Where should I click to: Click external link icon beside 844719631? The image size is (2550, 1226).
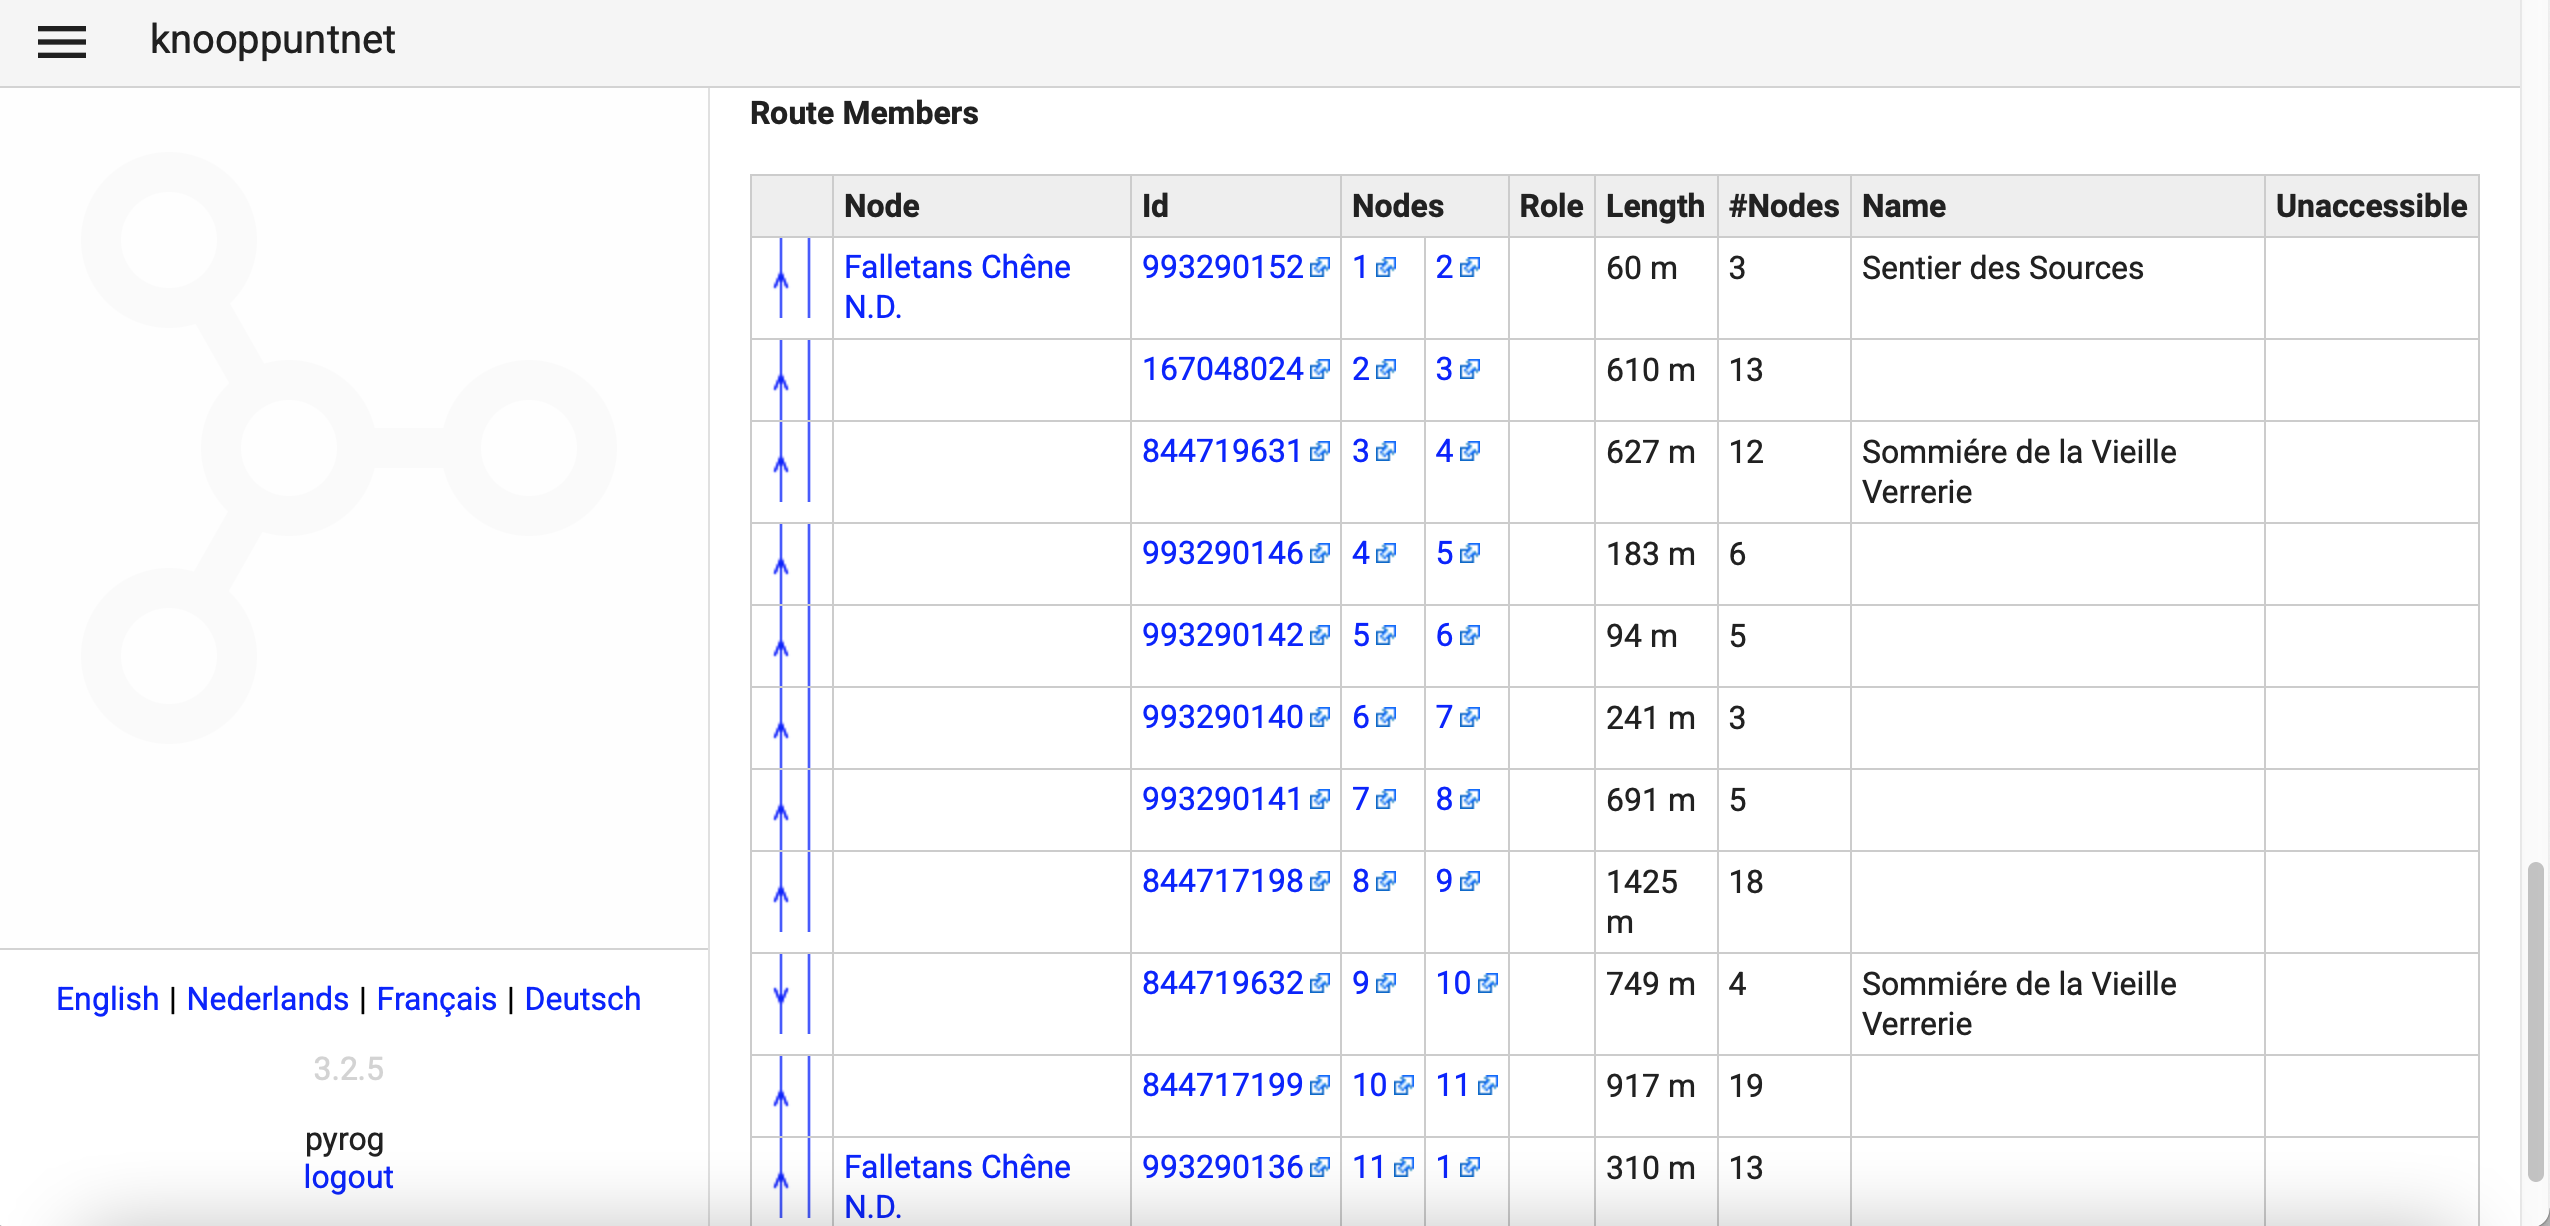(1320, 451)
